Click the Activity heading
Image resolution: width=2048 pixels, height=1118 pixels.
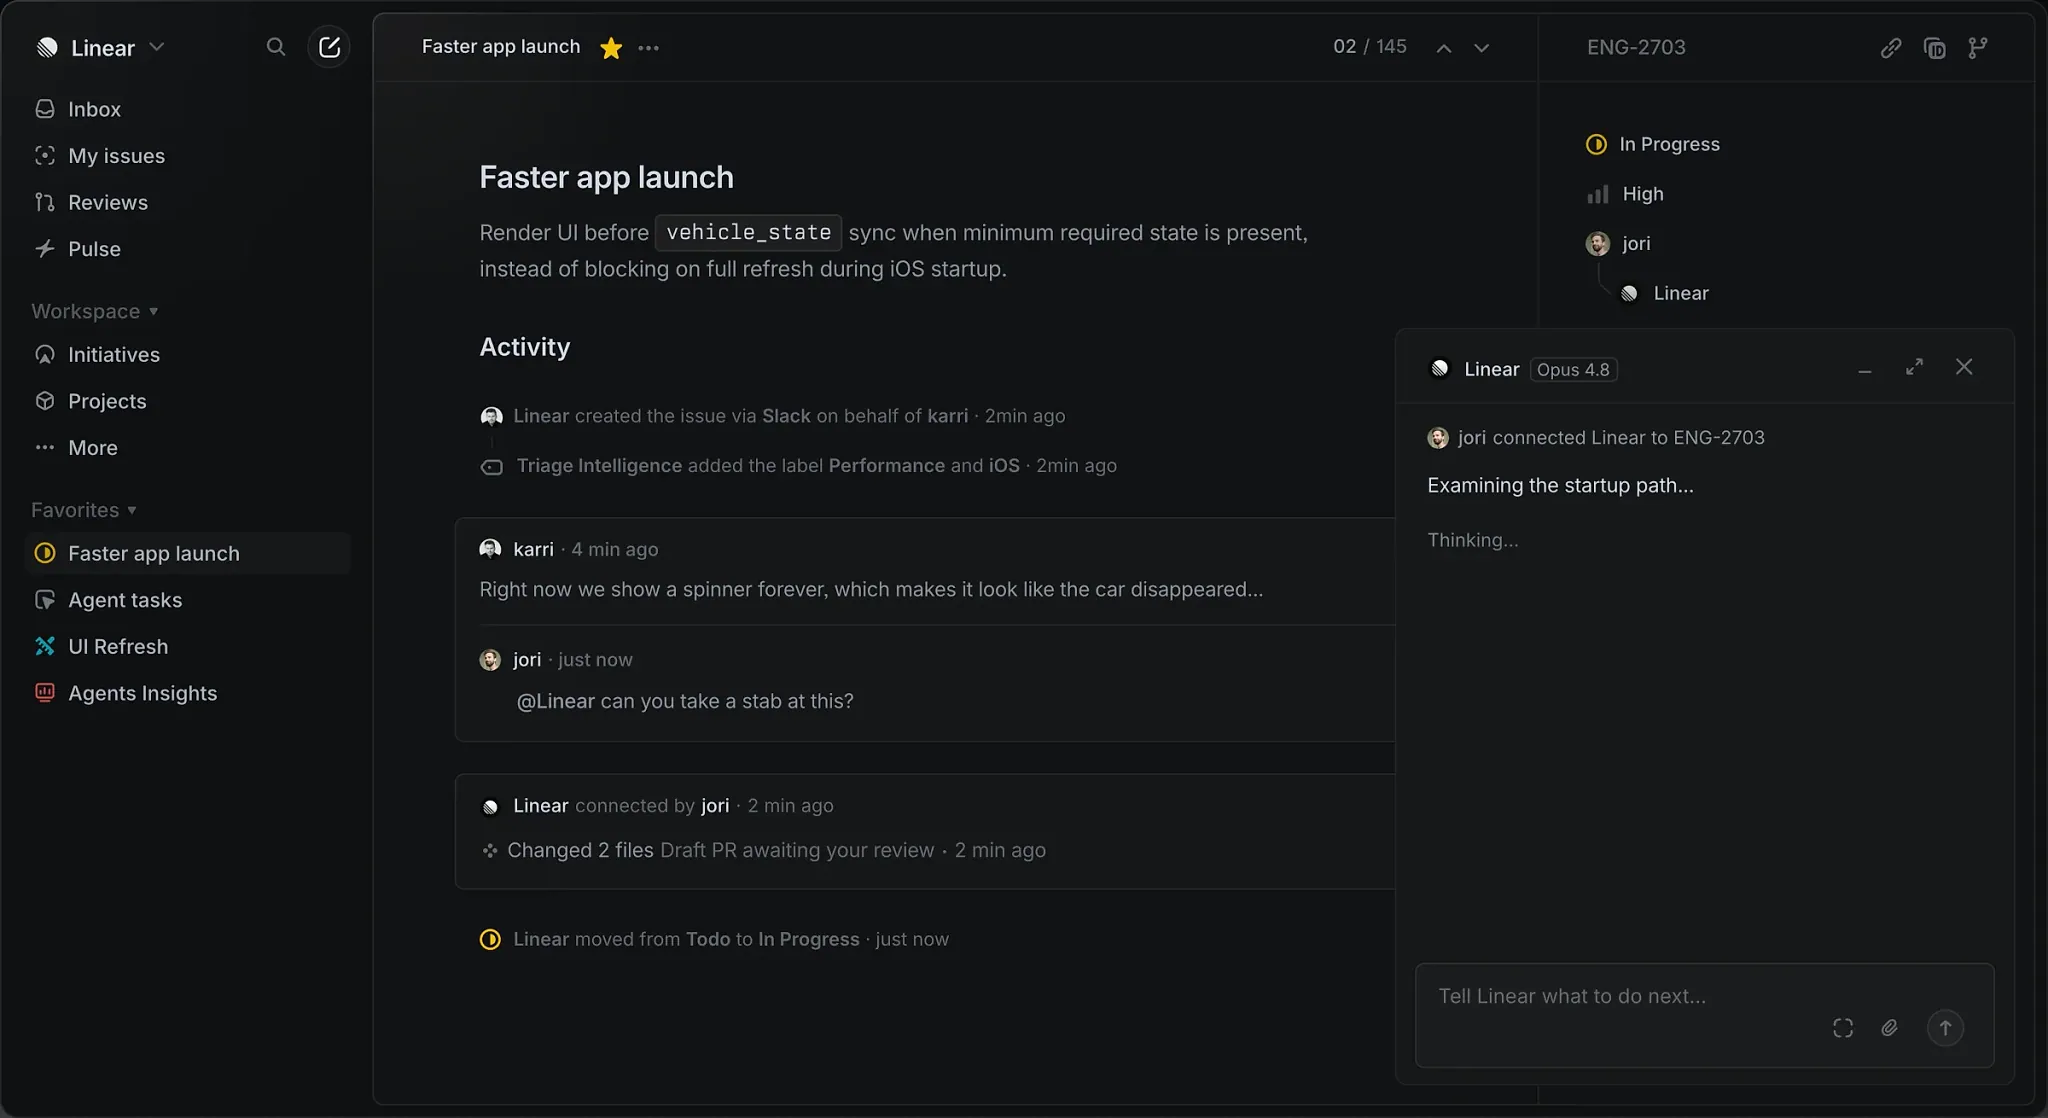click(x=524, y=347)
